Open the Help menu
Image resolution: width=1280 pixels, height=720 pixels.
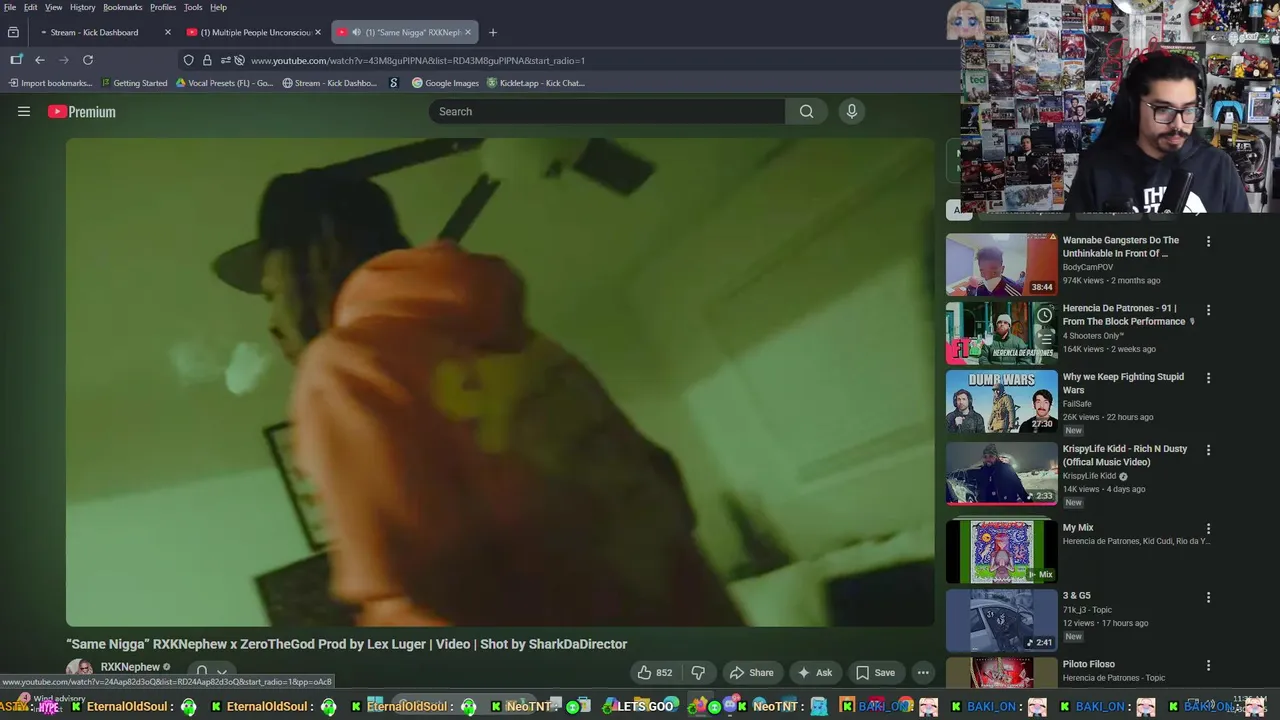pos(218,7)
